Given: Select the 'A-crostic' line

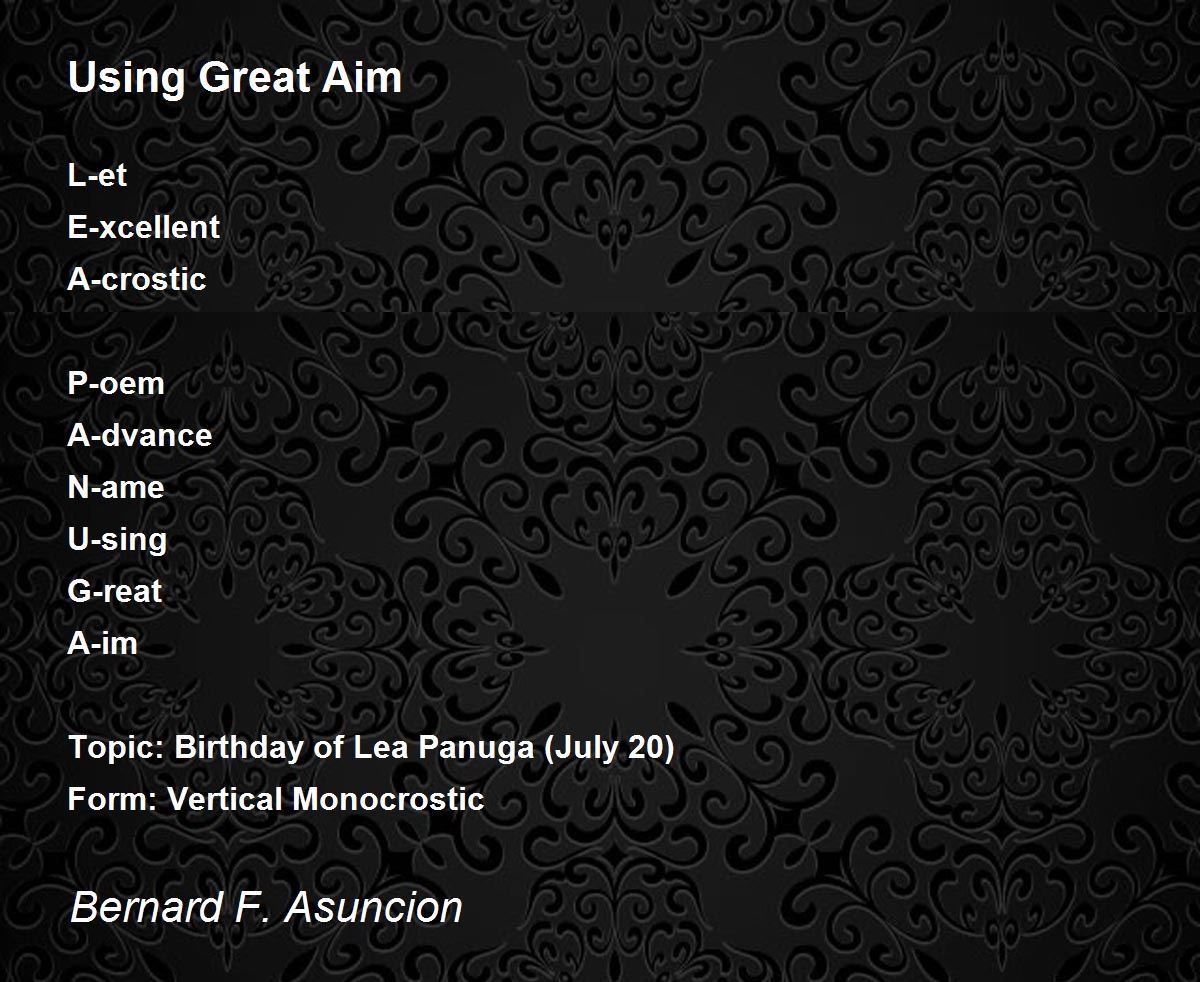Looking at the screenshot, I should 136,279.
